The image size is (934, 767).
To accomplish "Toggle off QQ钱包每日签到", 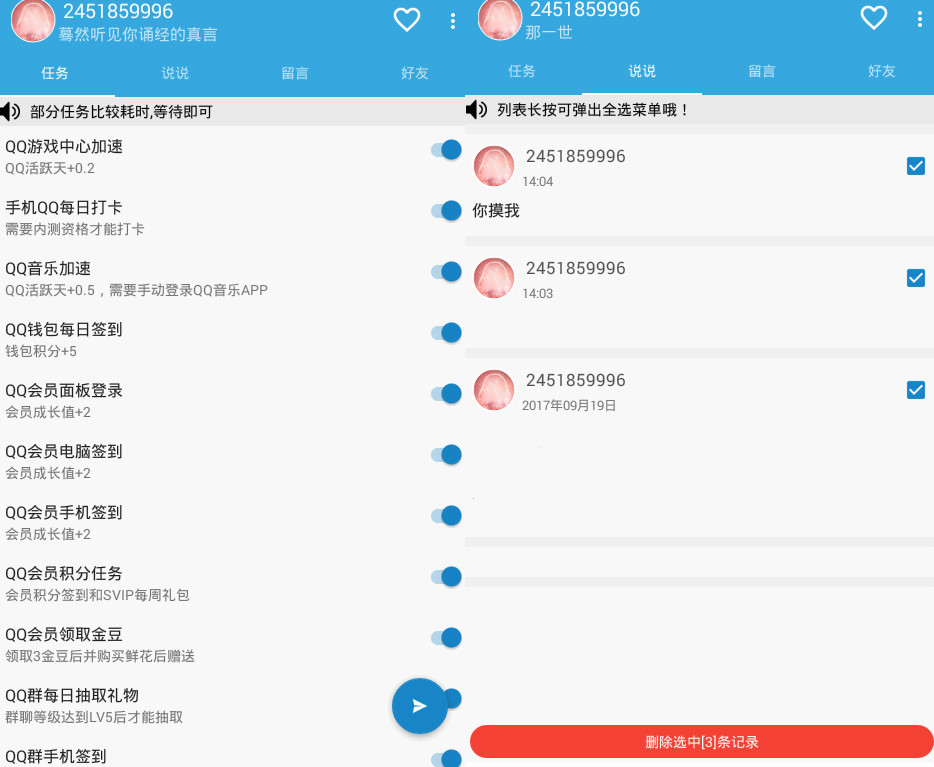I will [x=445, y=332].
